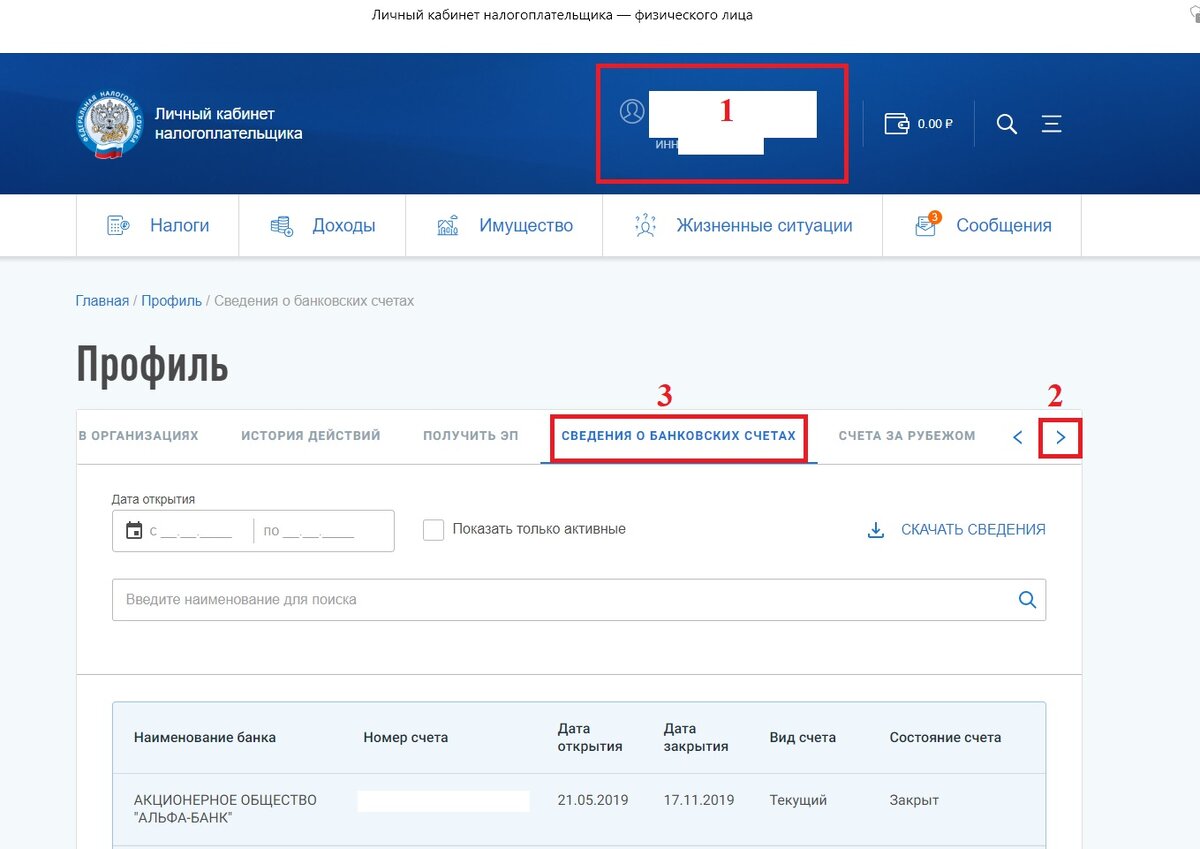This screenshot has height=849, width=1200.
Task: Click the 0.00 ₽ balance amount
Action: click(935, 124)
